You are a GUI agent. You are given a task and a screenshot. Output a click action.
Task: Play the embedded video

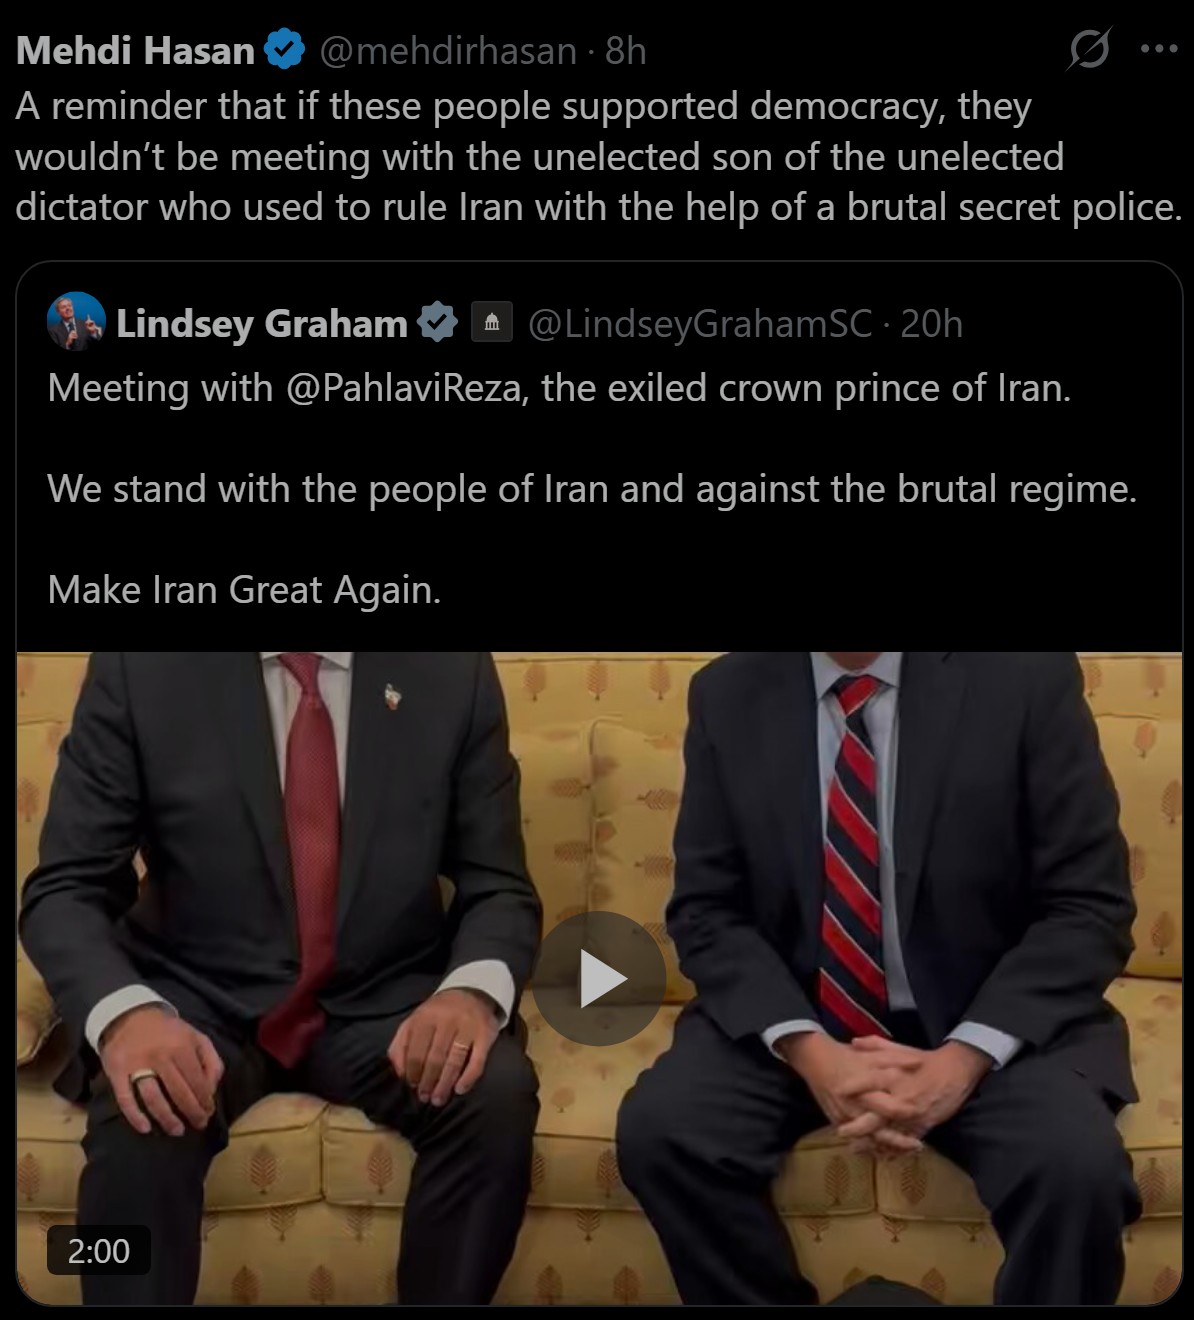[598, 978]
